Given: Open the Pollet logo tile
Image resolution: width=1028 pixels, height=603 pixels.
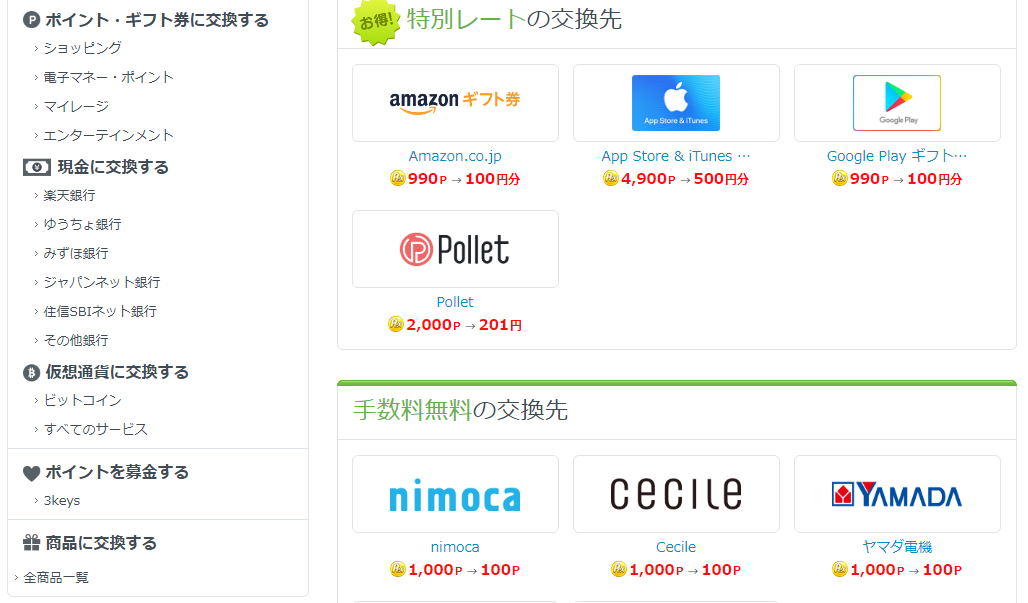Looking at the screenshot, I should click(x=455, y=249).
